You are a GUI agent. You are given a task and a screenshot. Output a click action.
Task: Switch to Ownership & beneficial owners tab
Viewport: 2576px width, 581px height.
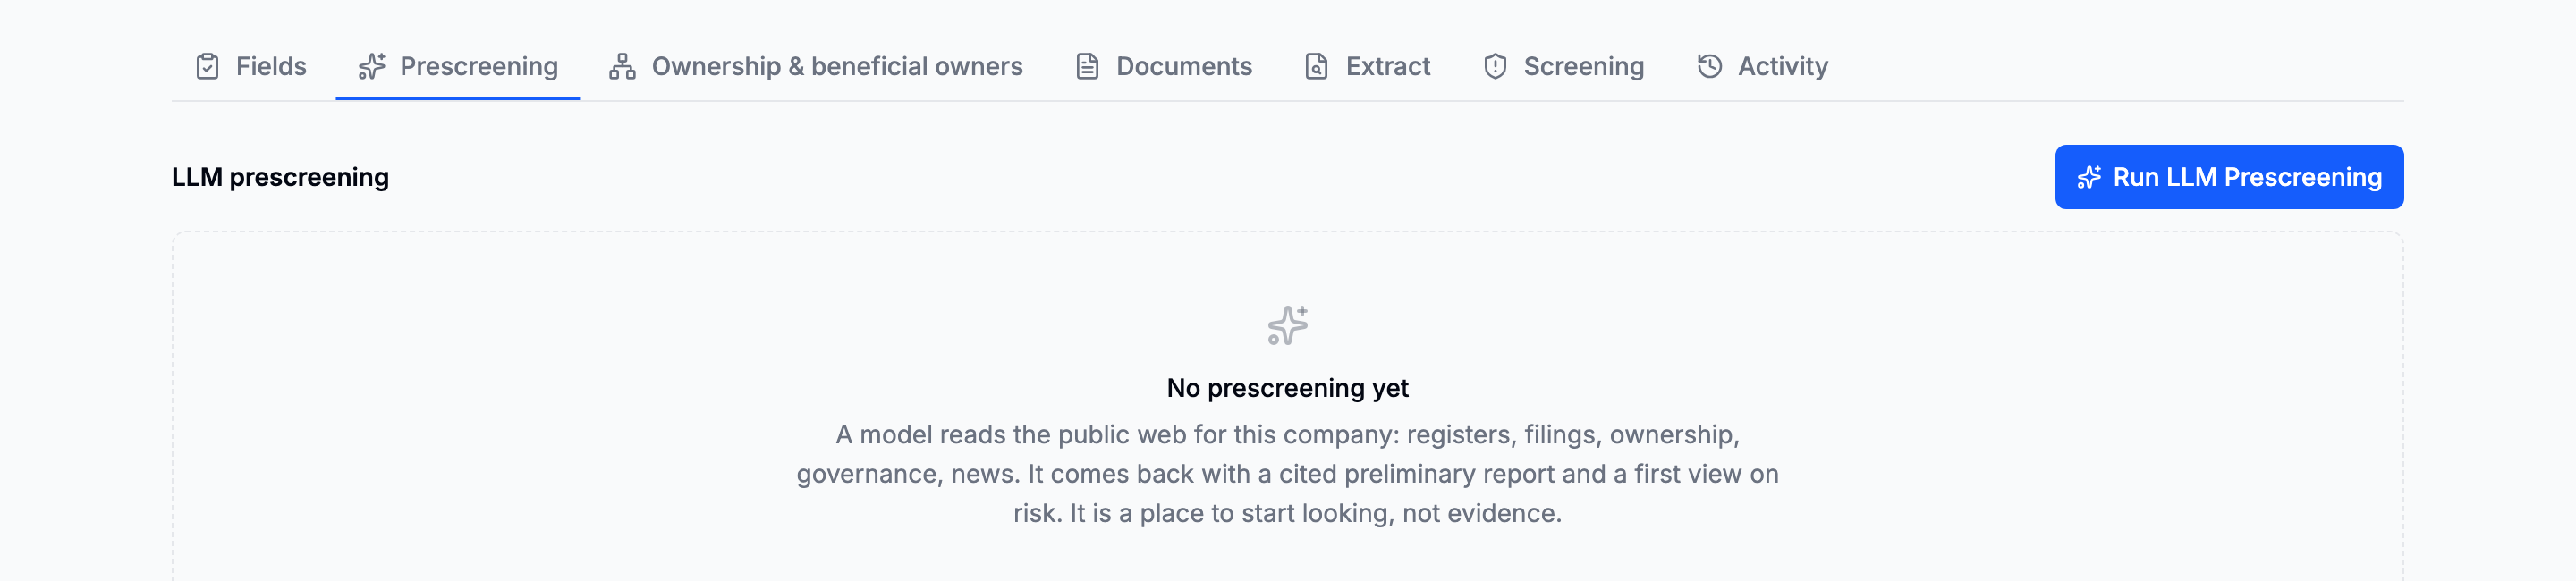816,66
